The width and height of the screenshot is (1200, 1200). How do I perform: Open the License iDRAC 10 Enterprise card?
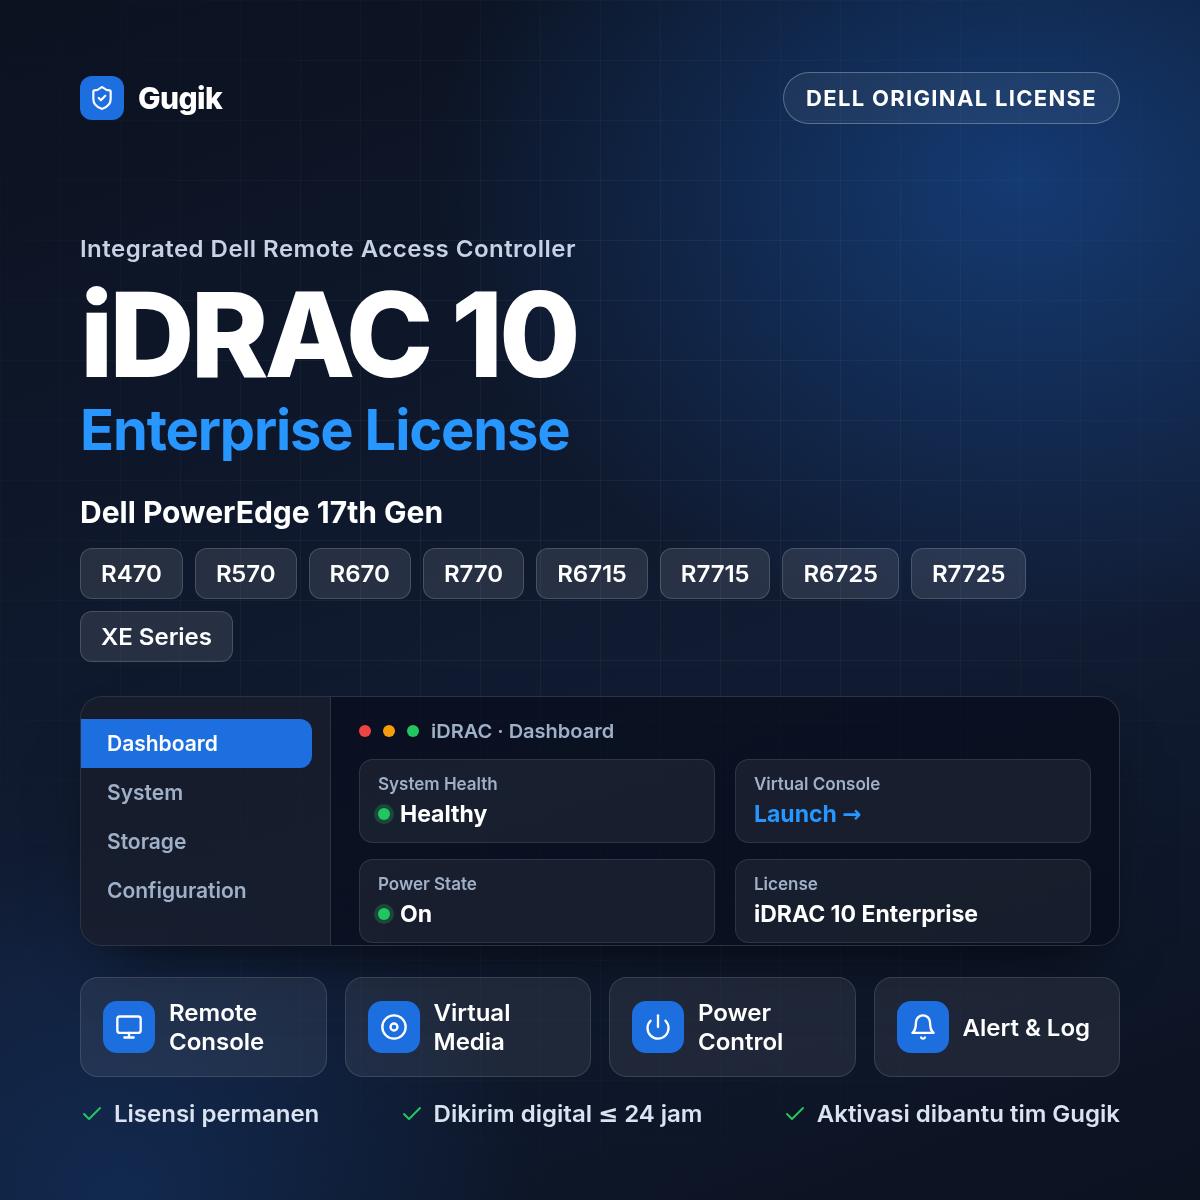(x=913, y=901)
